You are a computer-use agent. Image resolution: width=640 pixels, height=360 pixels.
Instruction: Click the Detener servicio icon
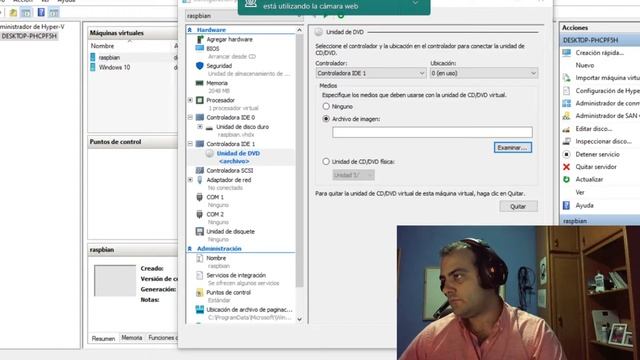[567, 154]
